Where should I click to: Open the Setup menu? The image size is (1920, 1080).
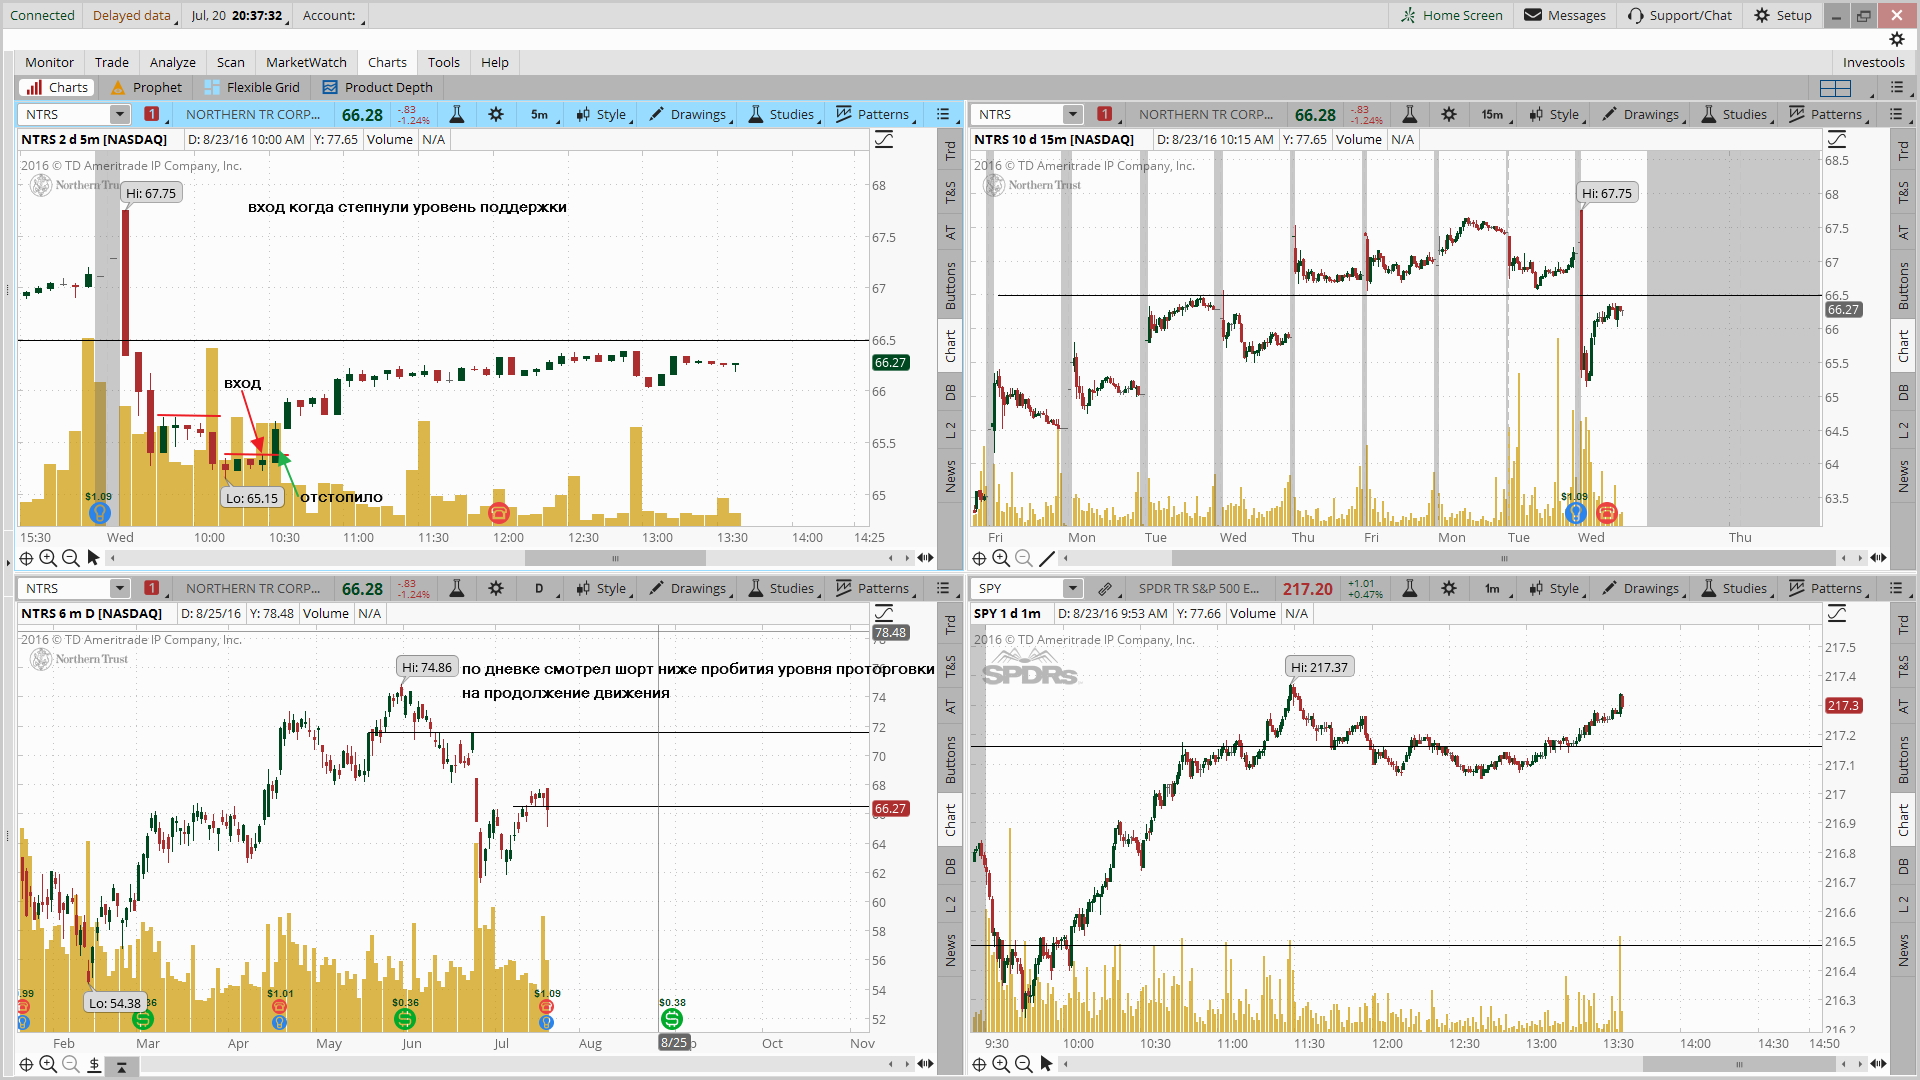click(1783, 15)
